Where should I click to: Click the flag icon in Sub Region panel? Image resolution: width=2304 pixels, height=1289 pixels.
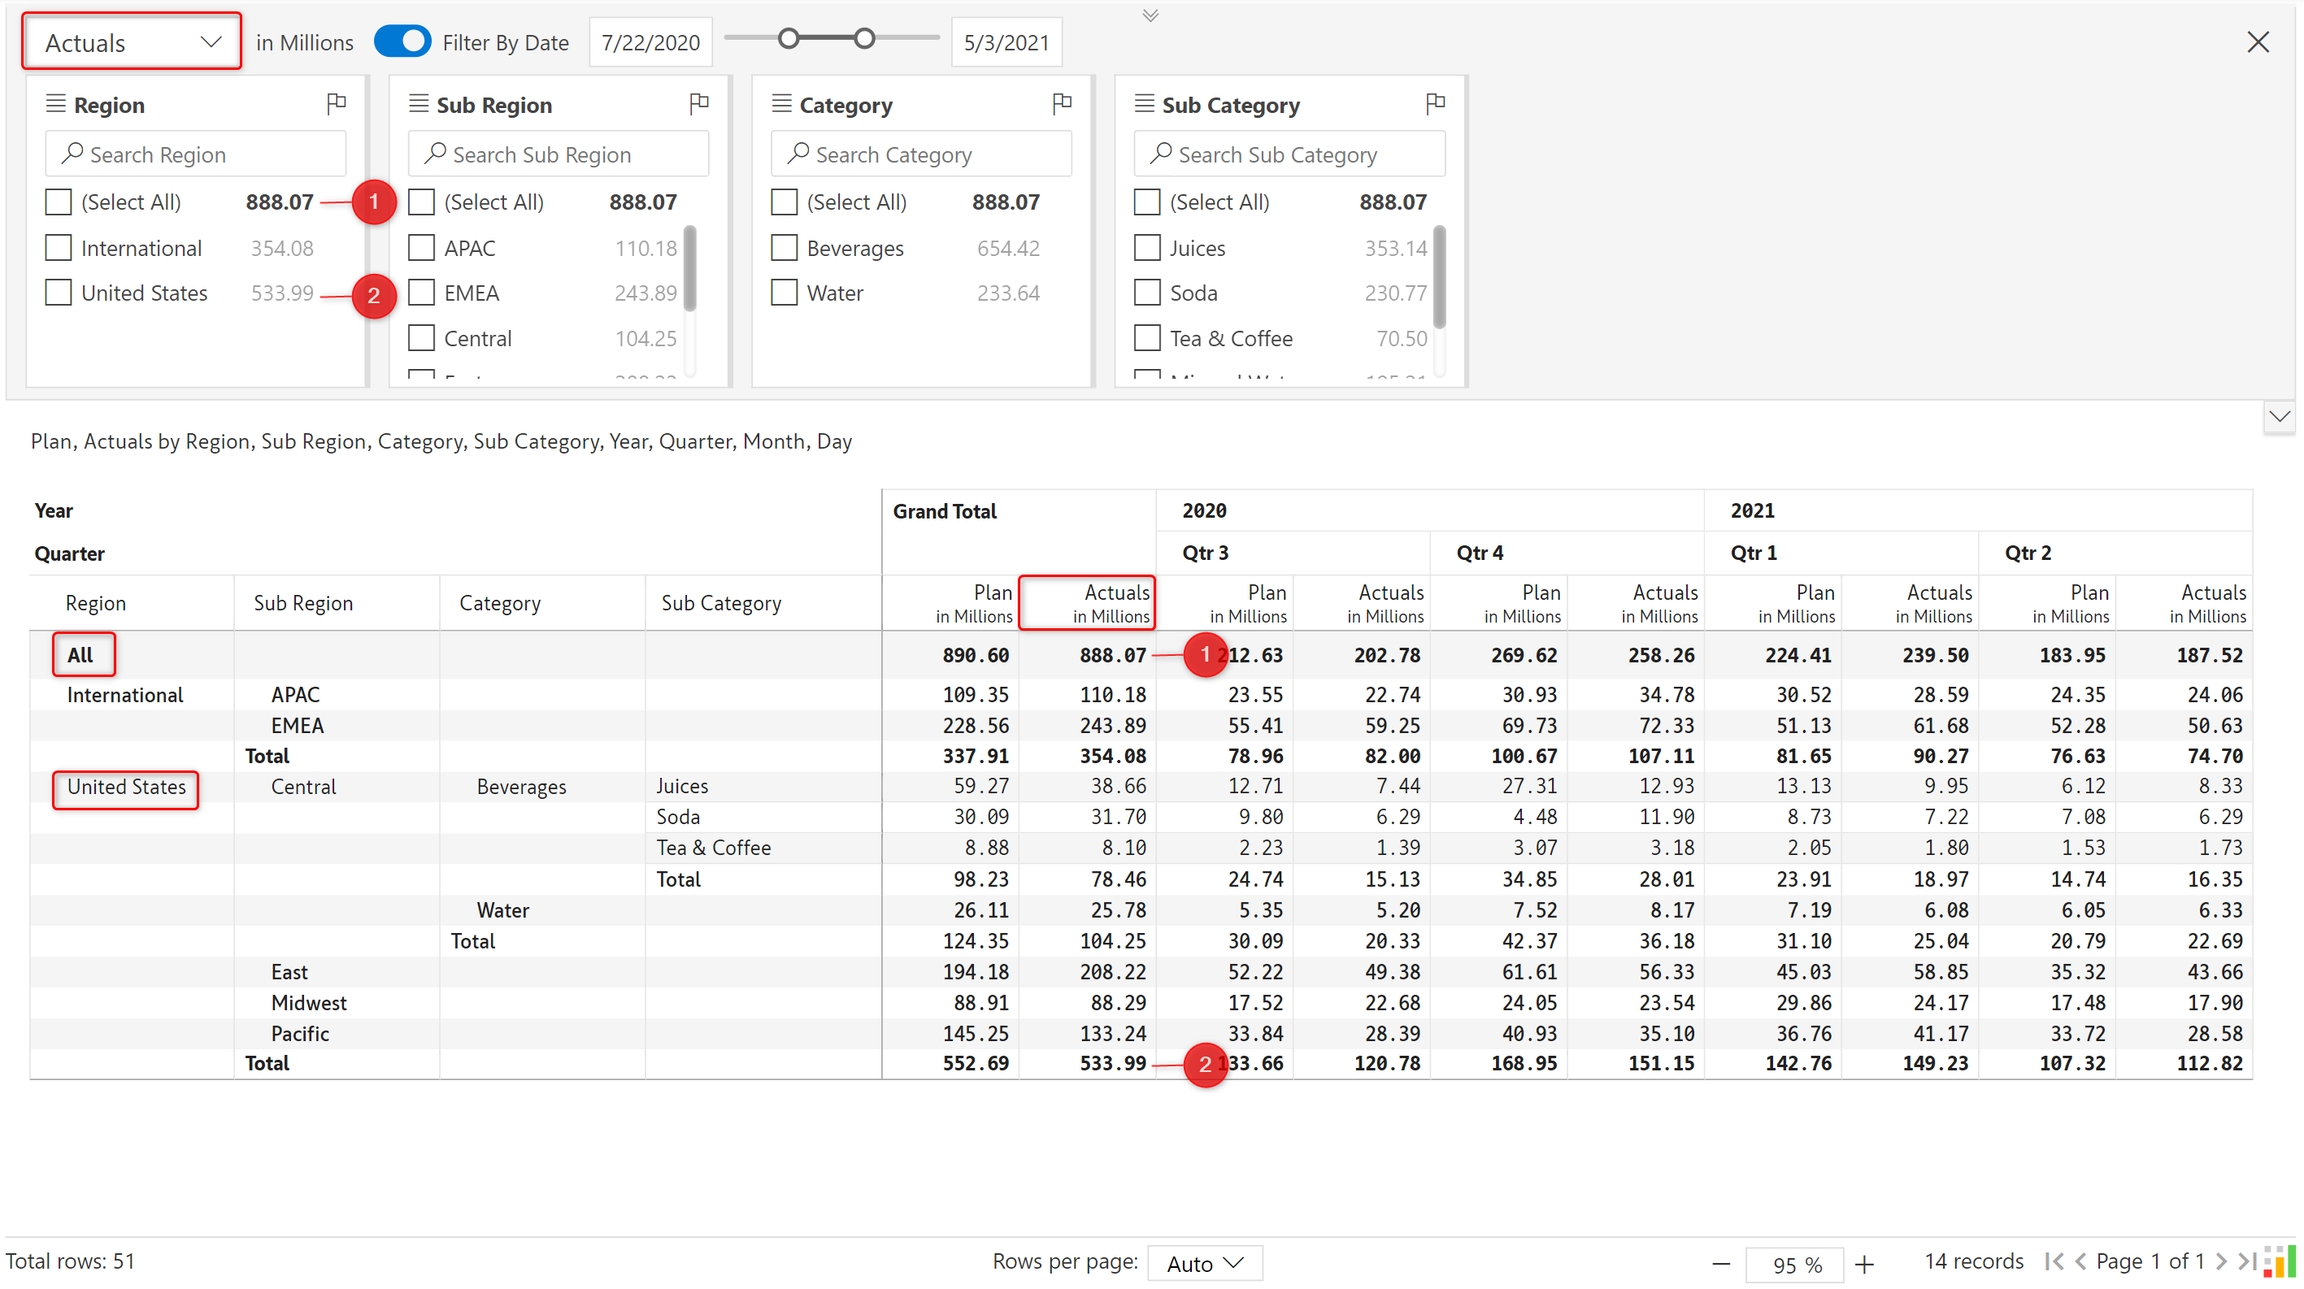(699, 103)
